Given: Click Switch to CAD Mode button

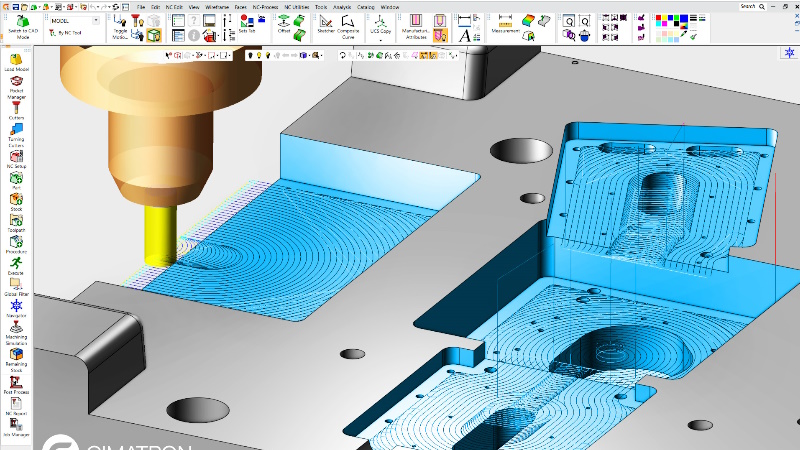Looking at the screenshot, I should click(23, 27).
